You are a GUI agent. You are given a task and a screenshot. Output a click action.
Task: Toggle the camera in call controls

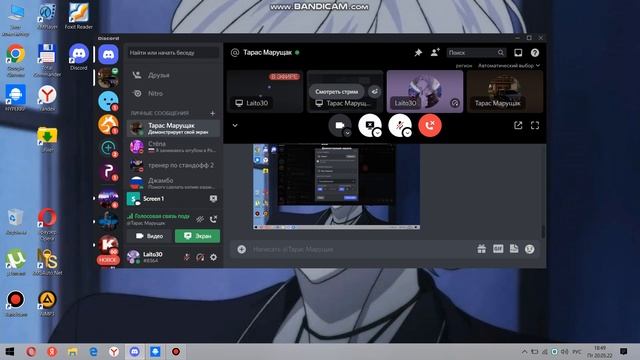(340, 125)
